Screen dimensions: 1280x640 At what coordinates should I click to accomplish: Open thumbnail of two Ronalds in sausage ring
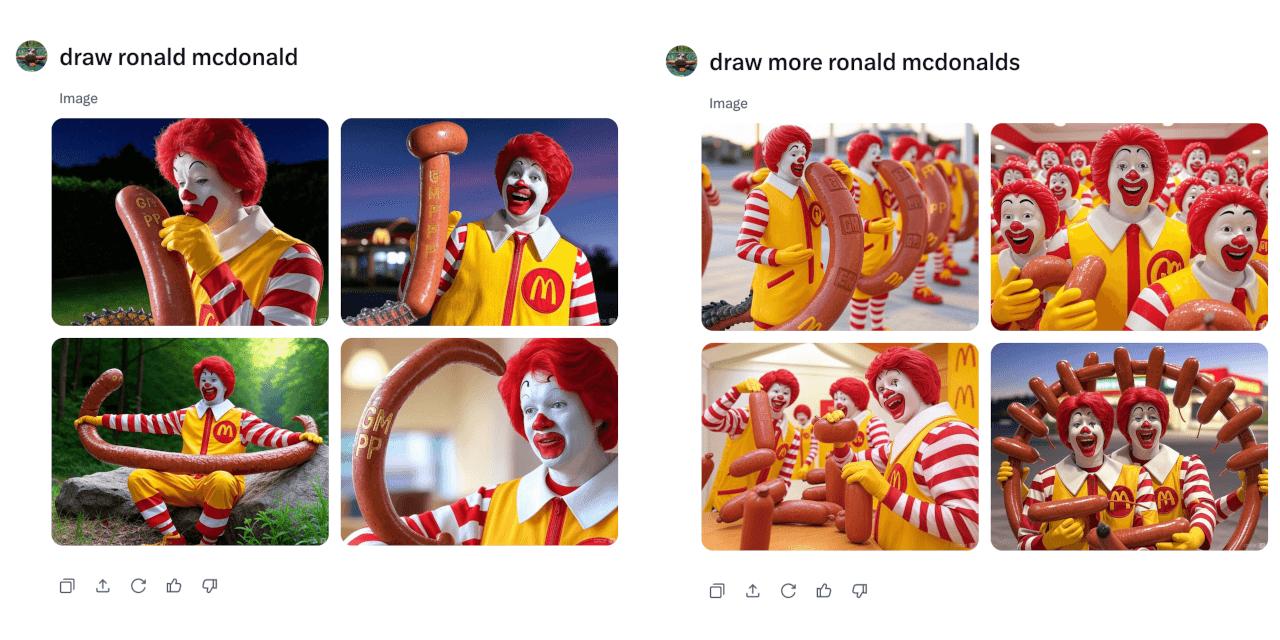click(1129, 447)
